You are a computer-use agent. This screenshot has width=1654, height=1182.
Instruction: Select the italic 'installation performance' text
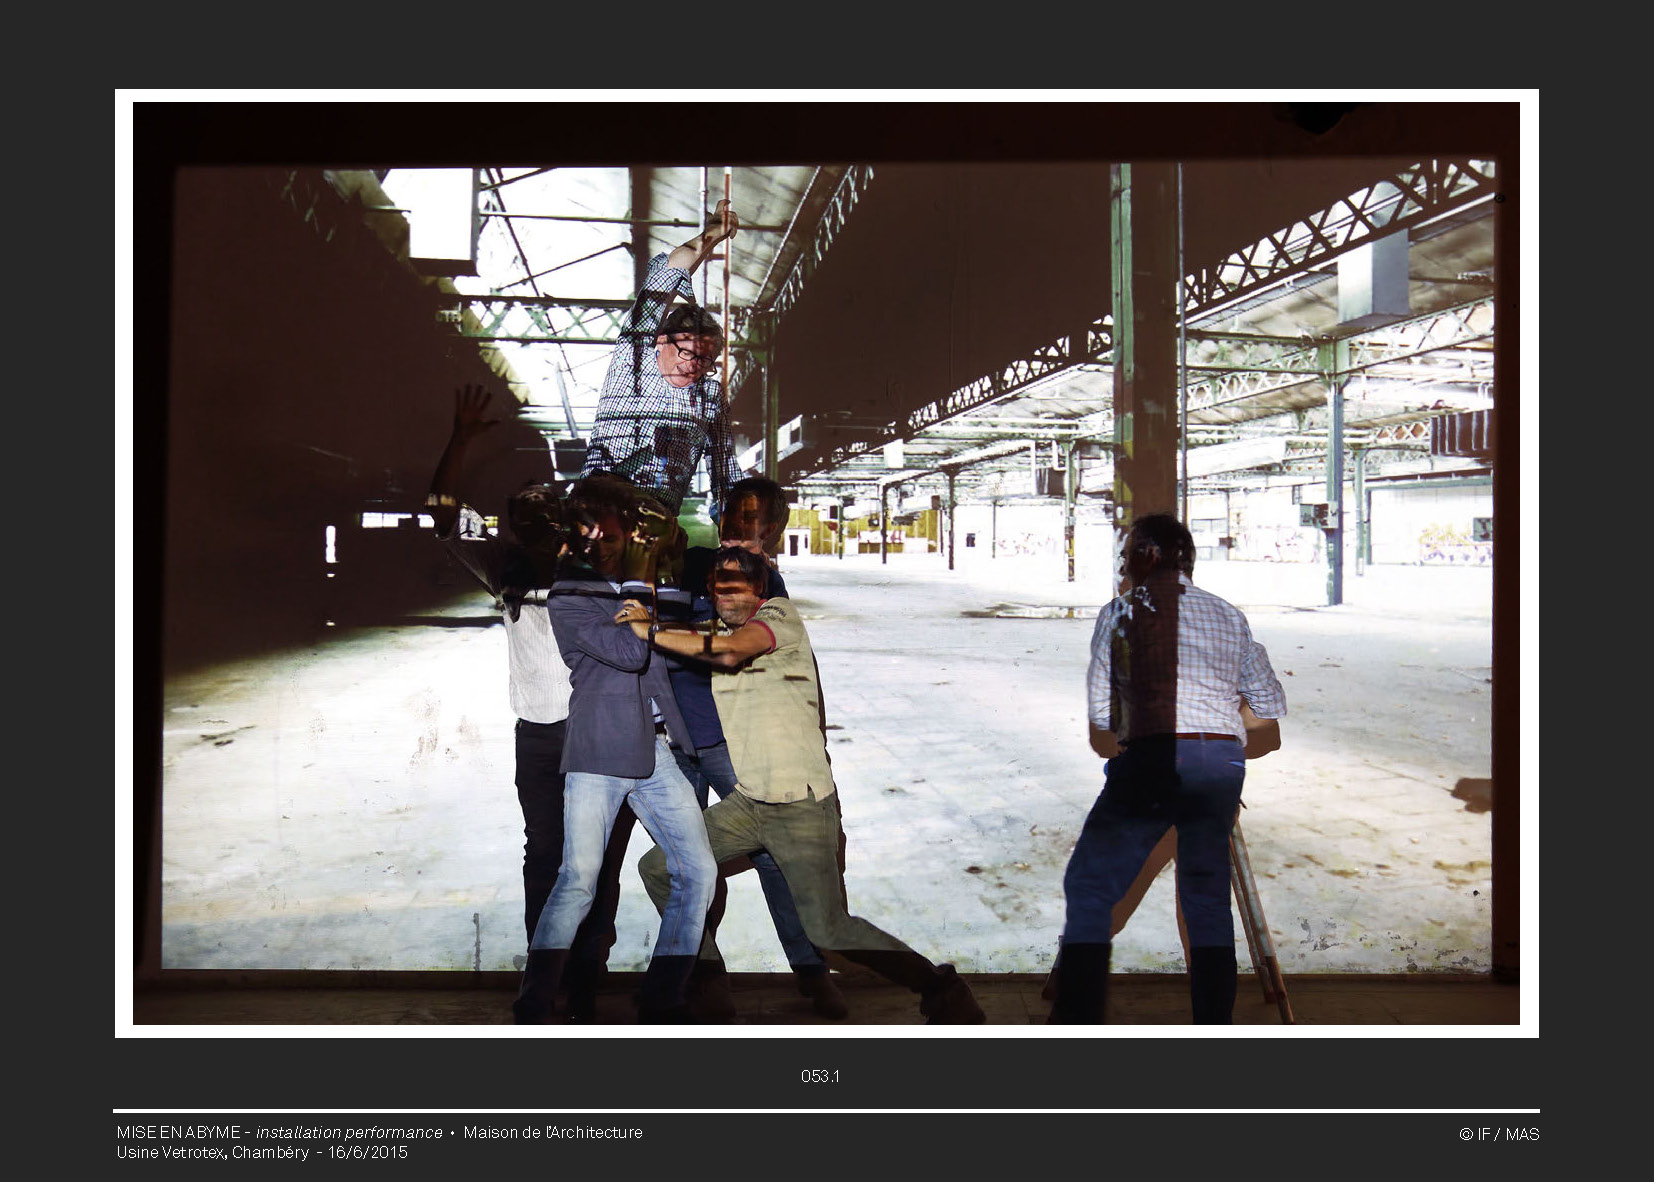pos(349,1132)
